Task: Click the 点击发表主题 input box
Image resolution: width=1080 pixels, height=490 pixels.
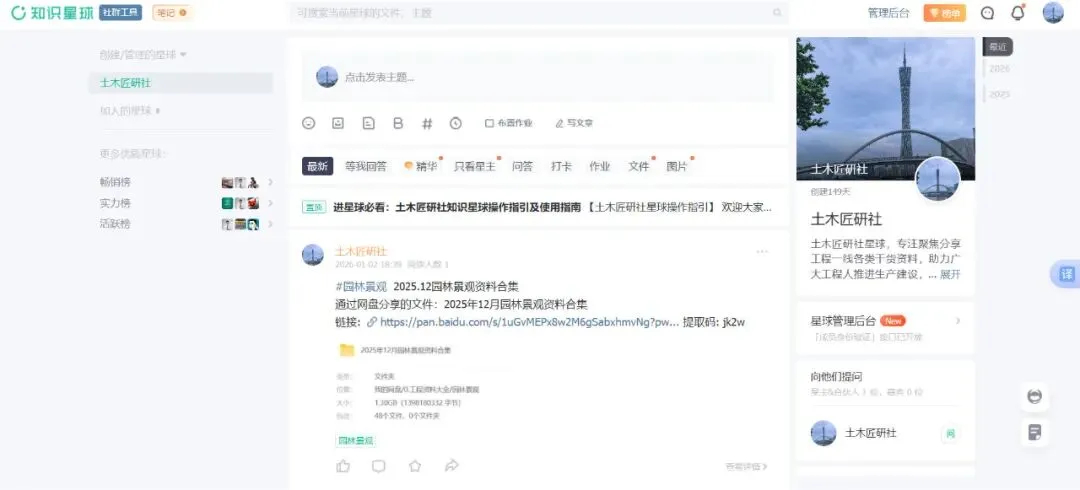Action: pyautogui.click(x=537, y=77)
